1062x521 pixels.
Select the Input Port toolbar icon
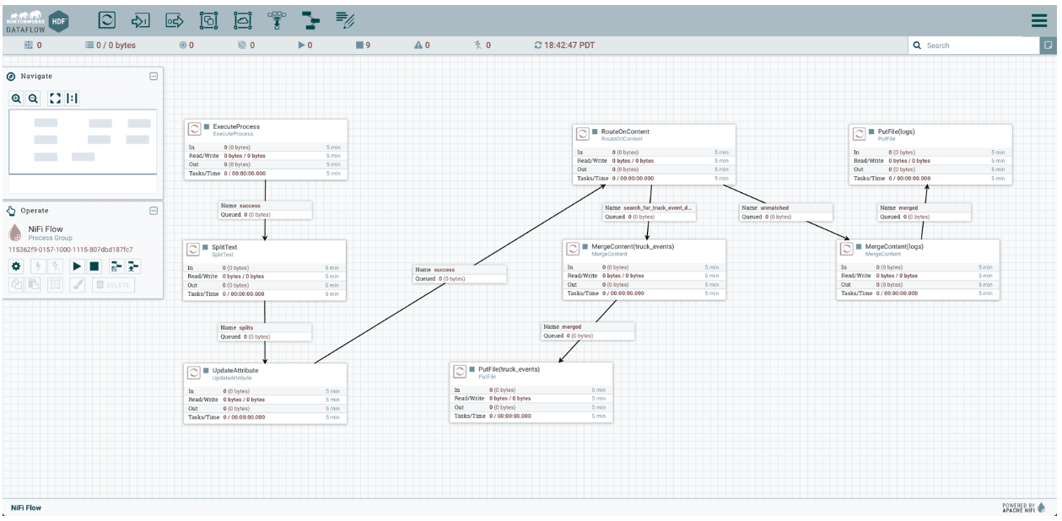(141, 19)
